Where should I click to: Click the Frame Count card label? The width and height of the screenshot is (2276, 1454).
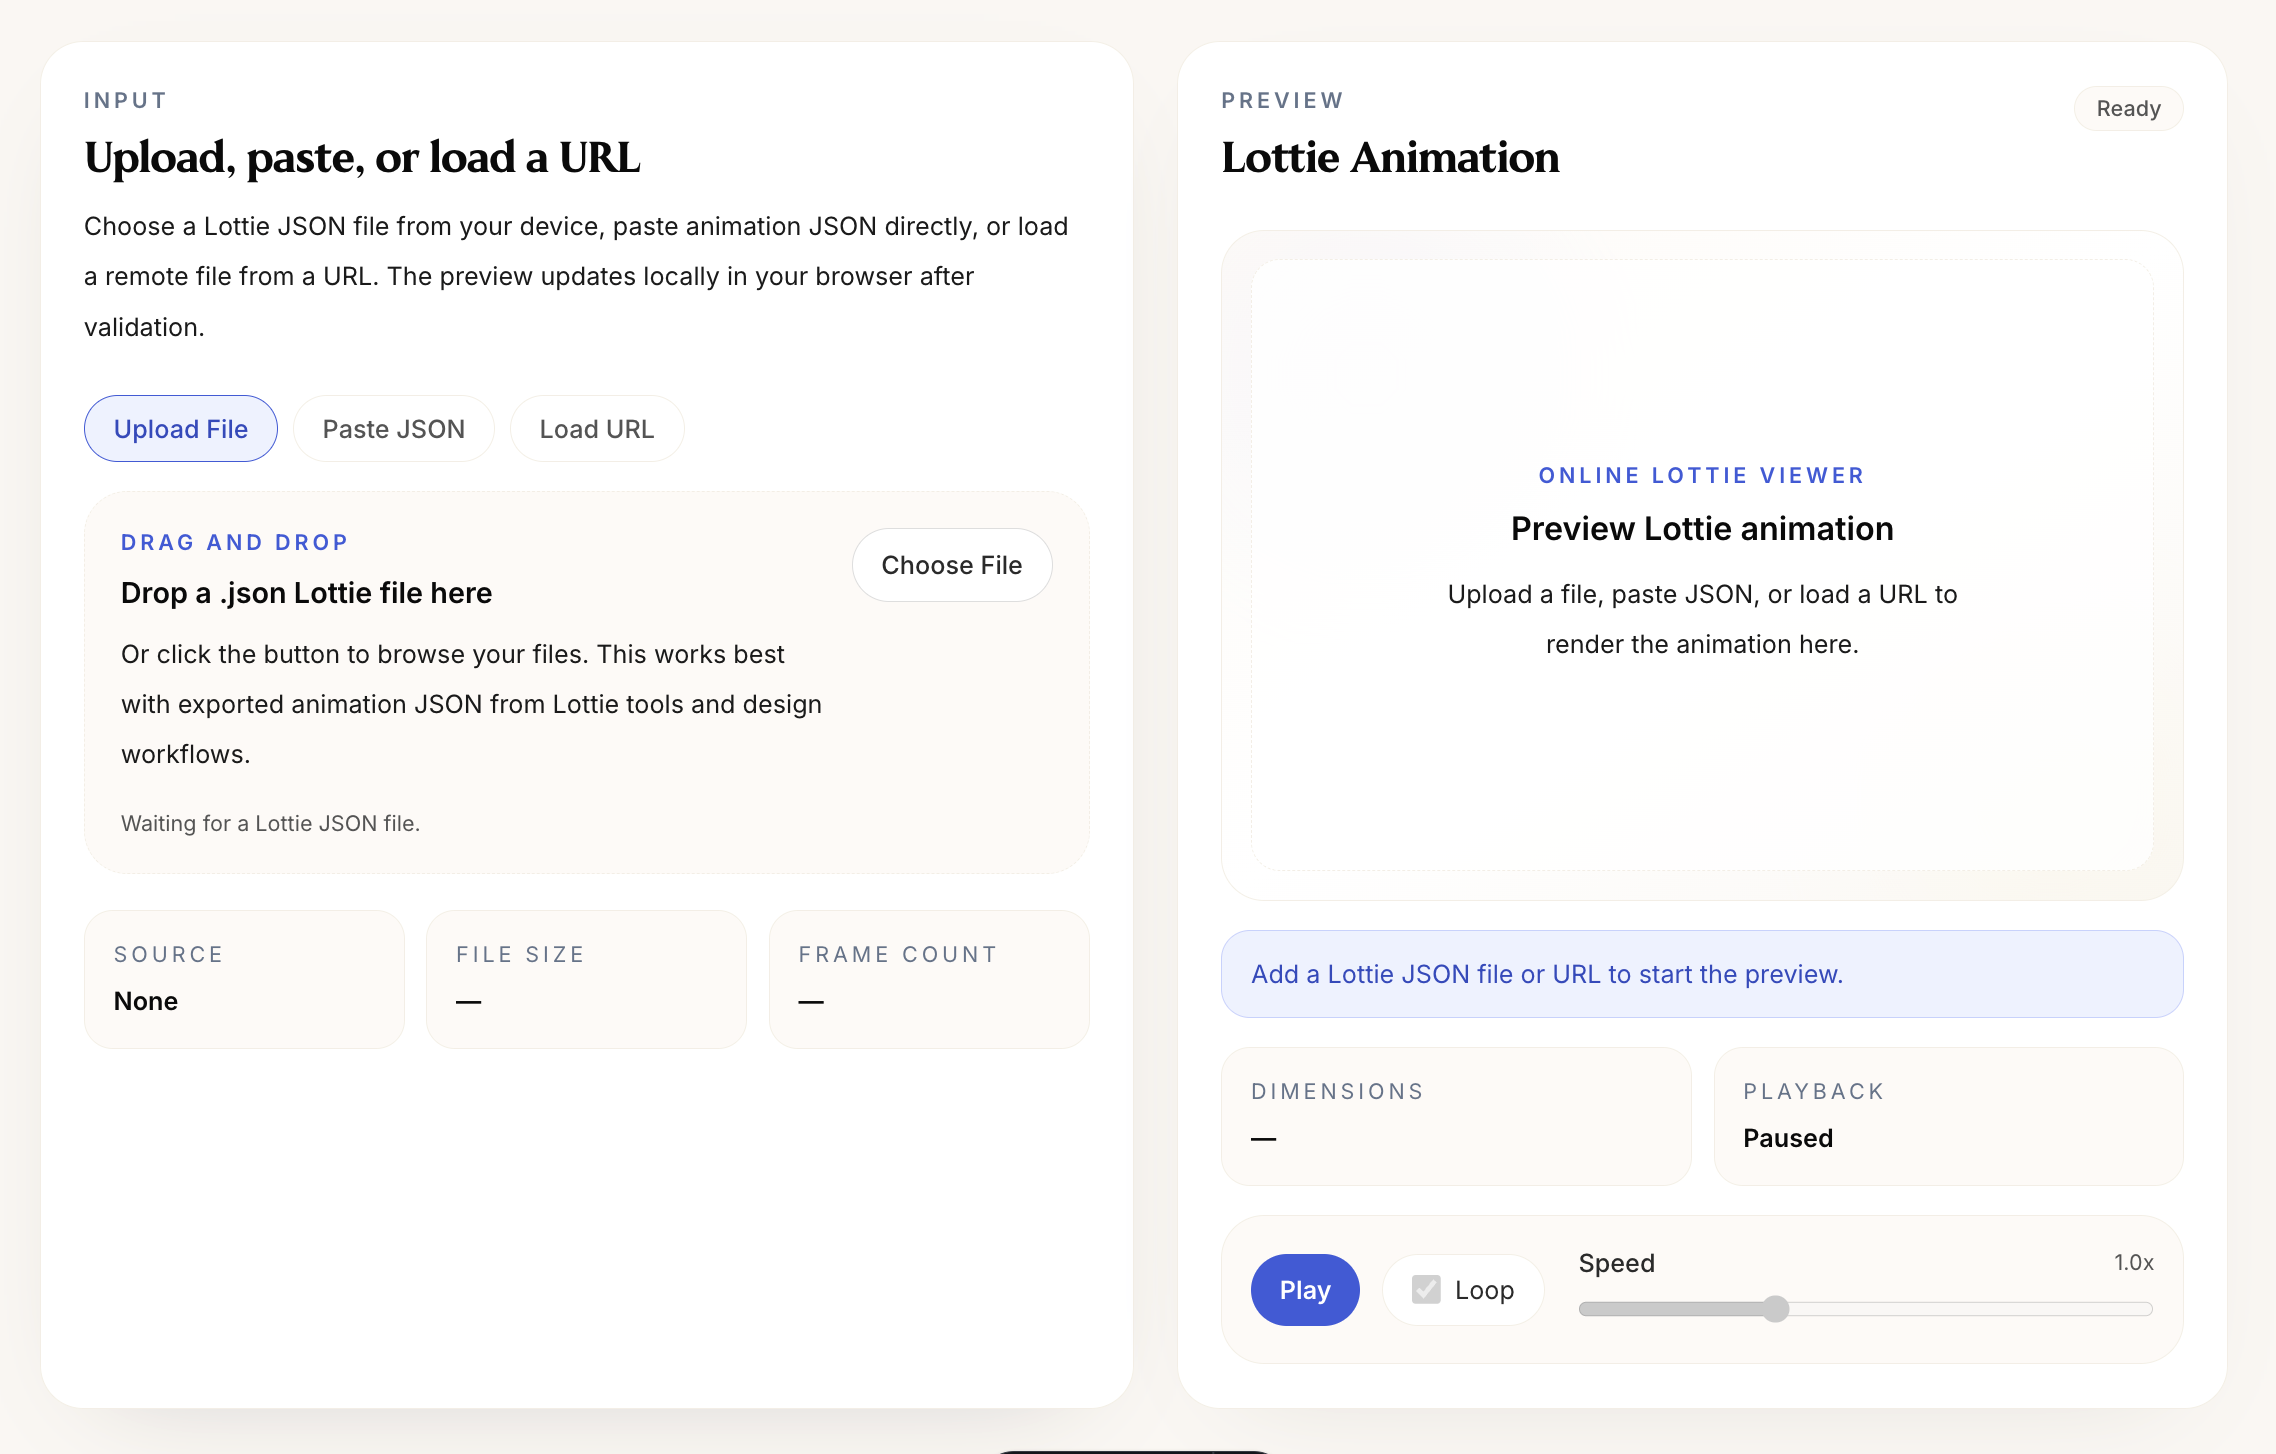tap(898, 954)
